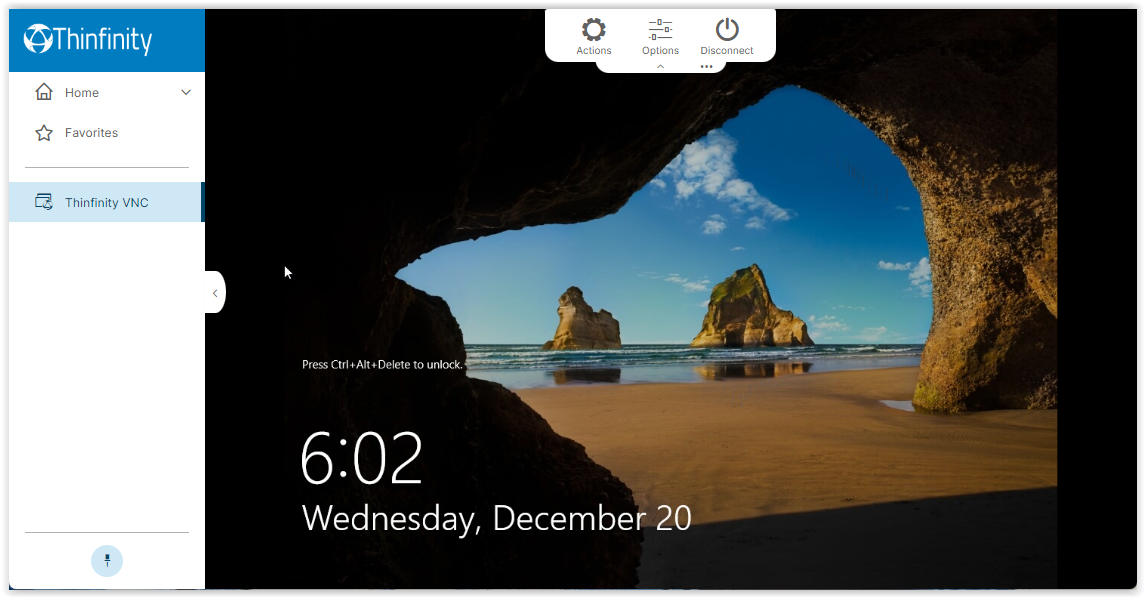Click the "Press Ctrl+Alt+Delete to unlock" text

(x=382, y=364)
